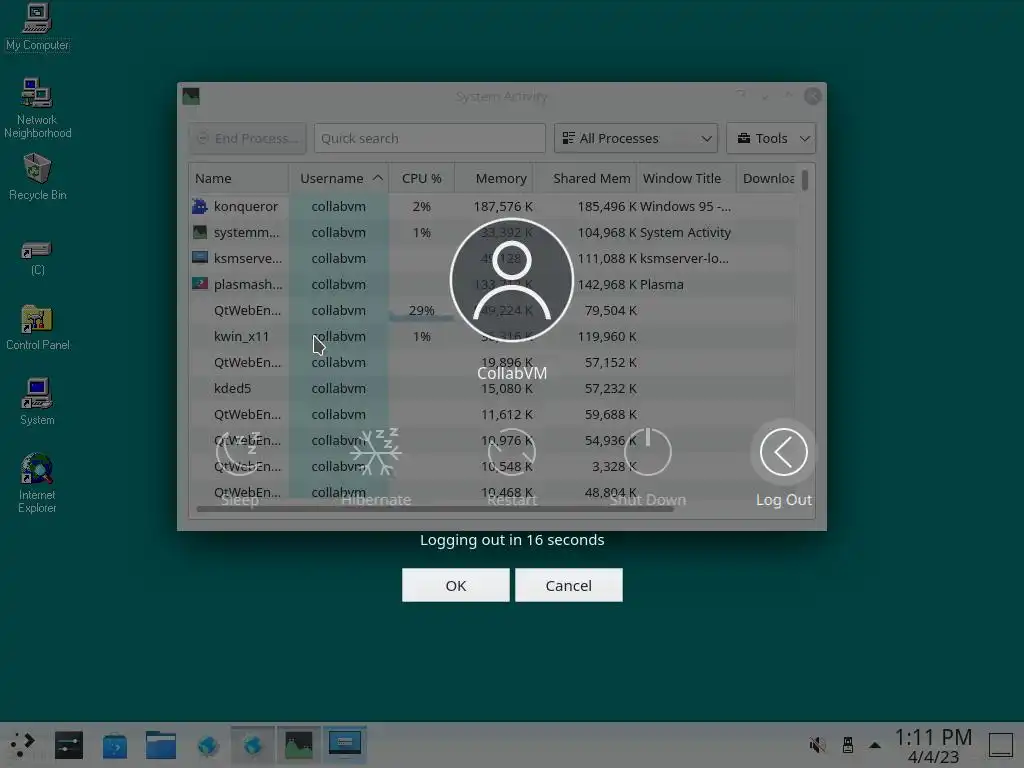Focus the Quick search field
The image size is (1024, 768).
[430, 138]
